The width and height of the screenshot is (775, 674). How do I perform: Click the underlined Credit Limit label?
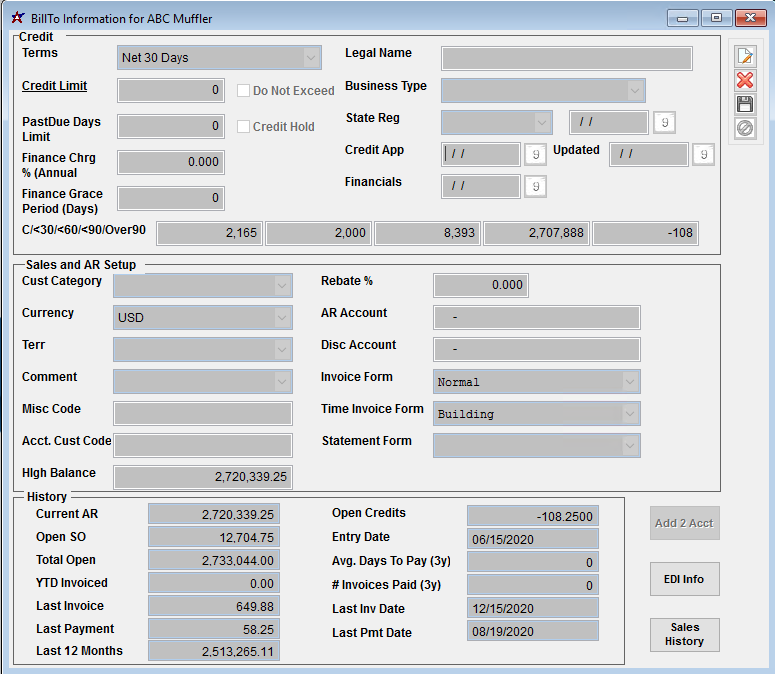pyautogui.click(x=55, y=86)
